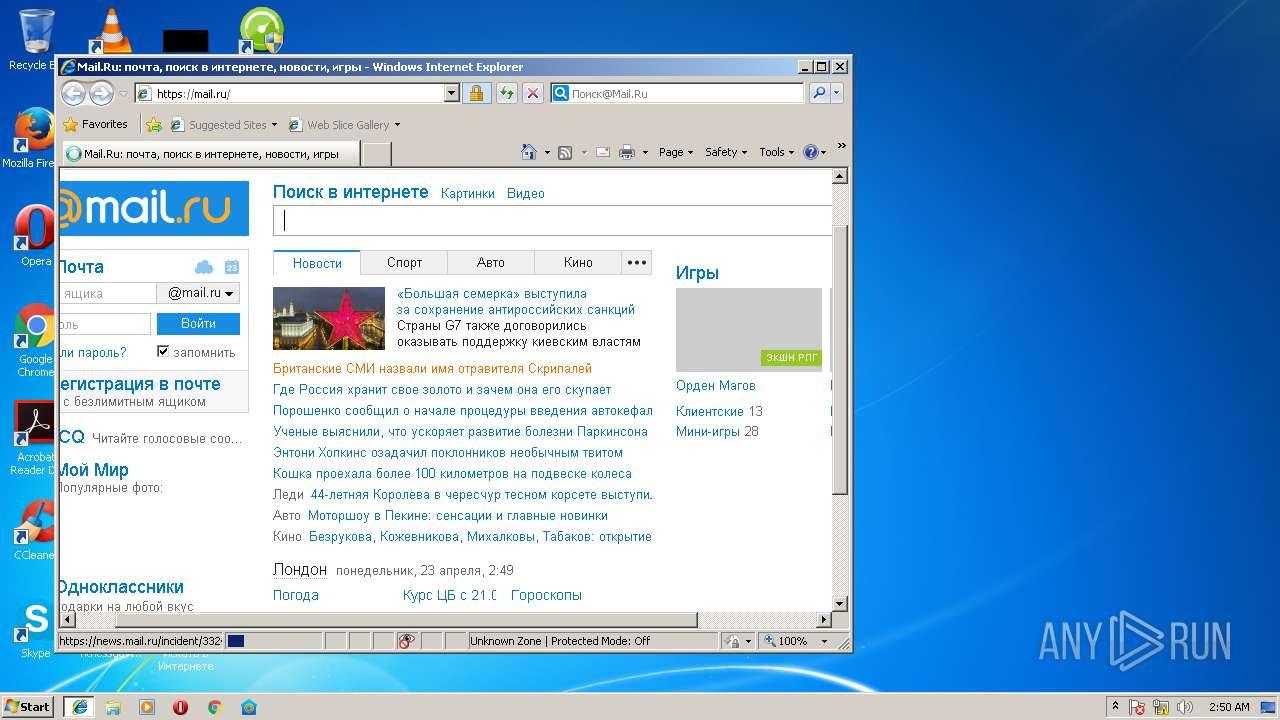Click the Print icon in command bar
This screenshot has width=1280, height=720.
click(627, 152)
